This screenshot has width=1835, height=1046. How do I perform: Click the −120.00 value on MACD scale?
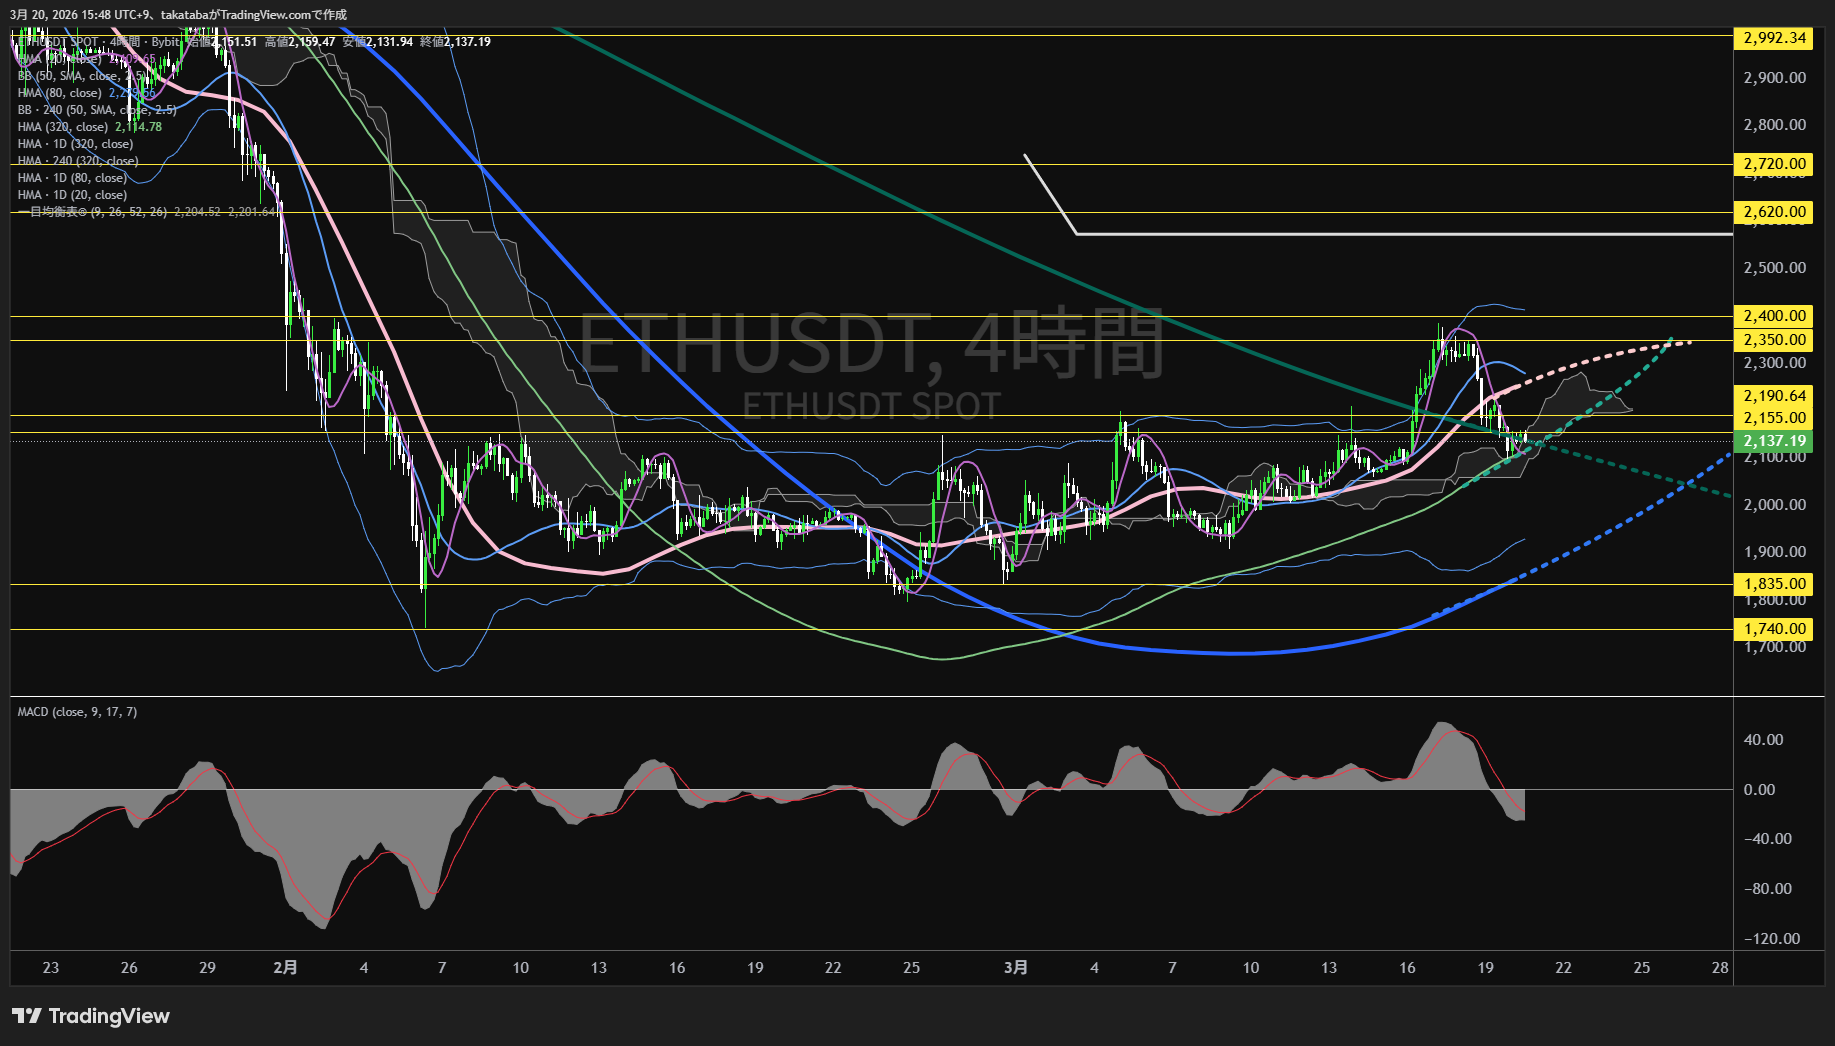tap(1772, 939)
